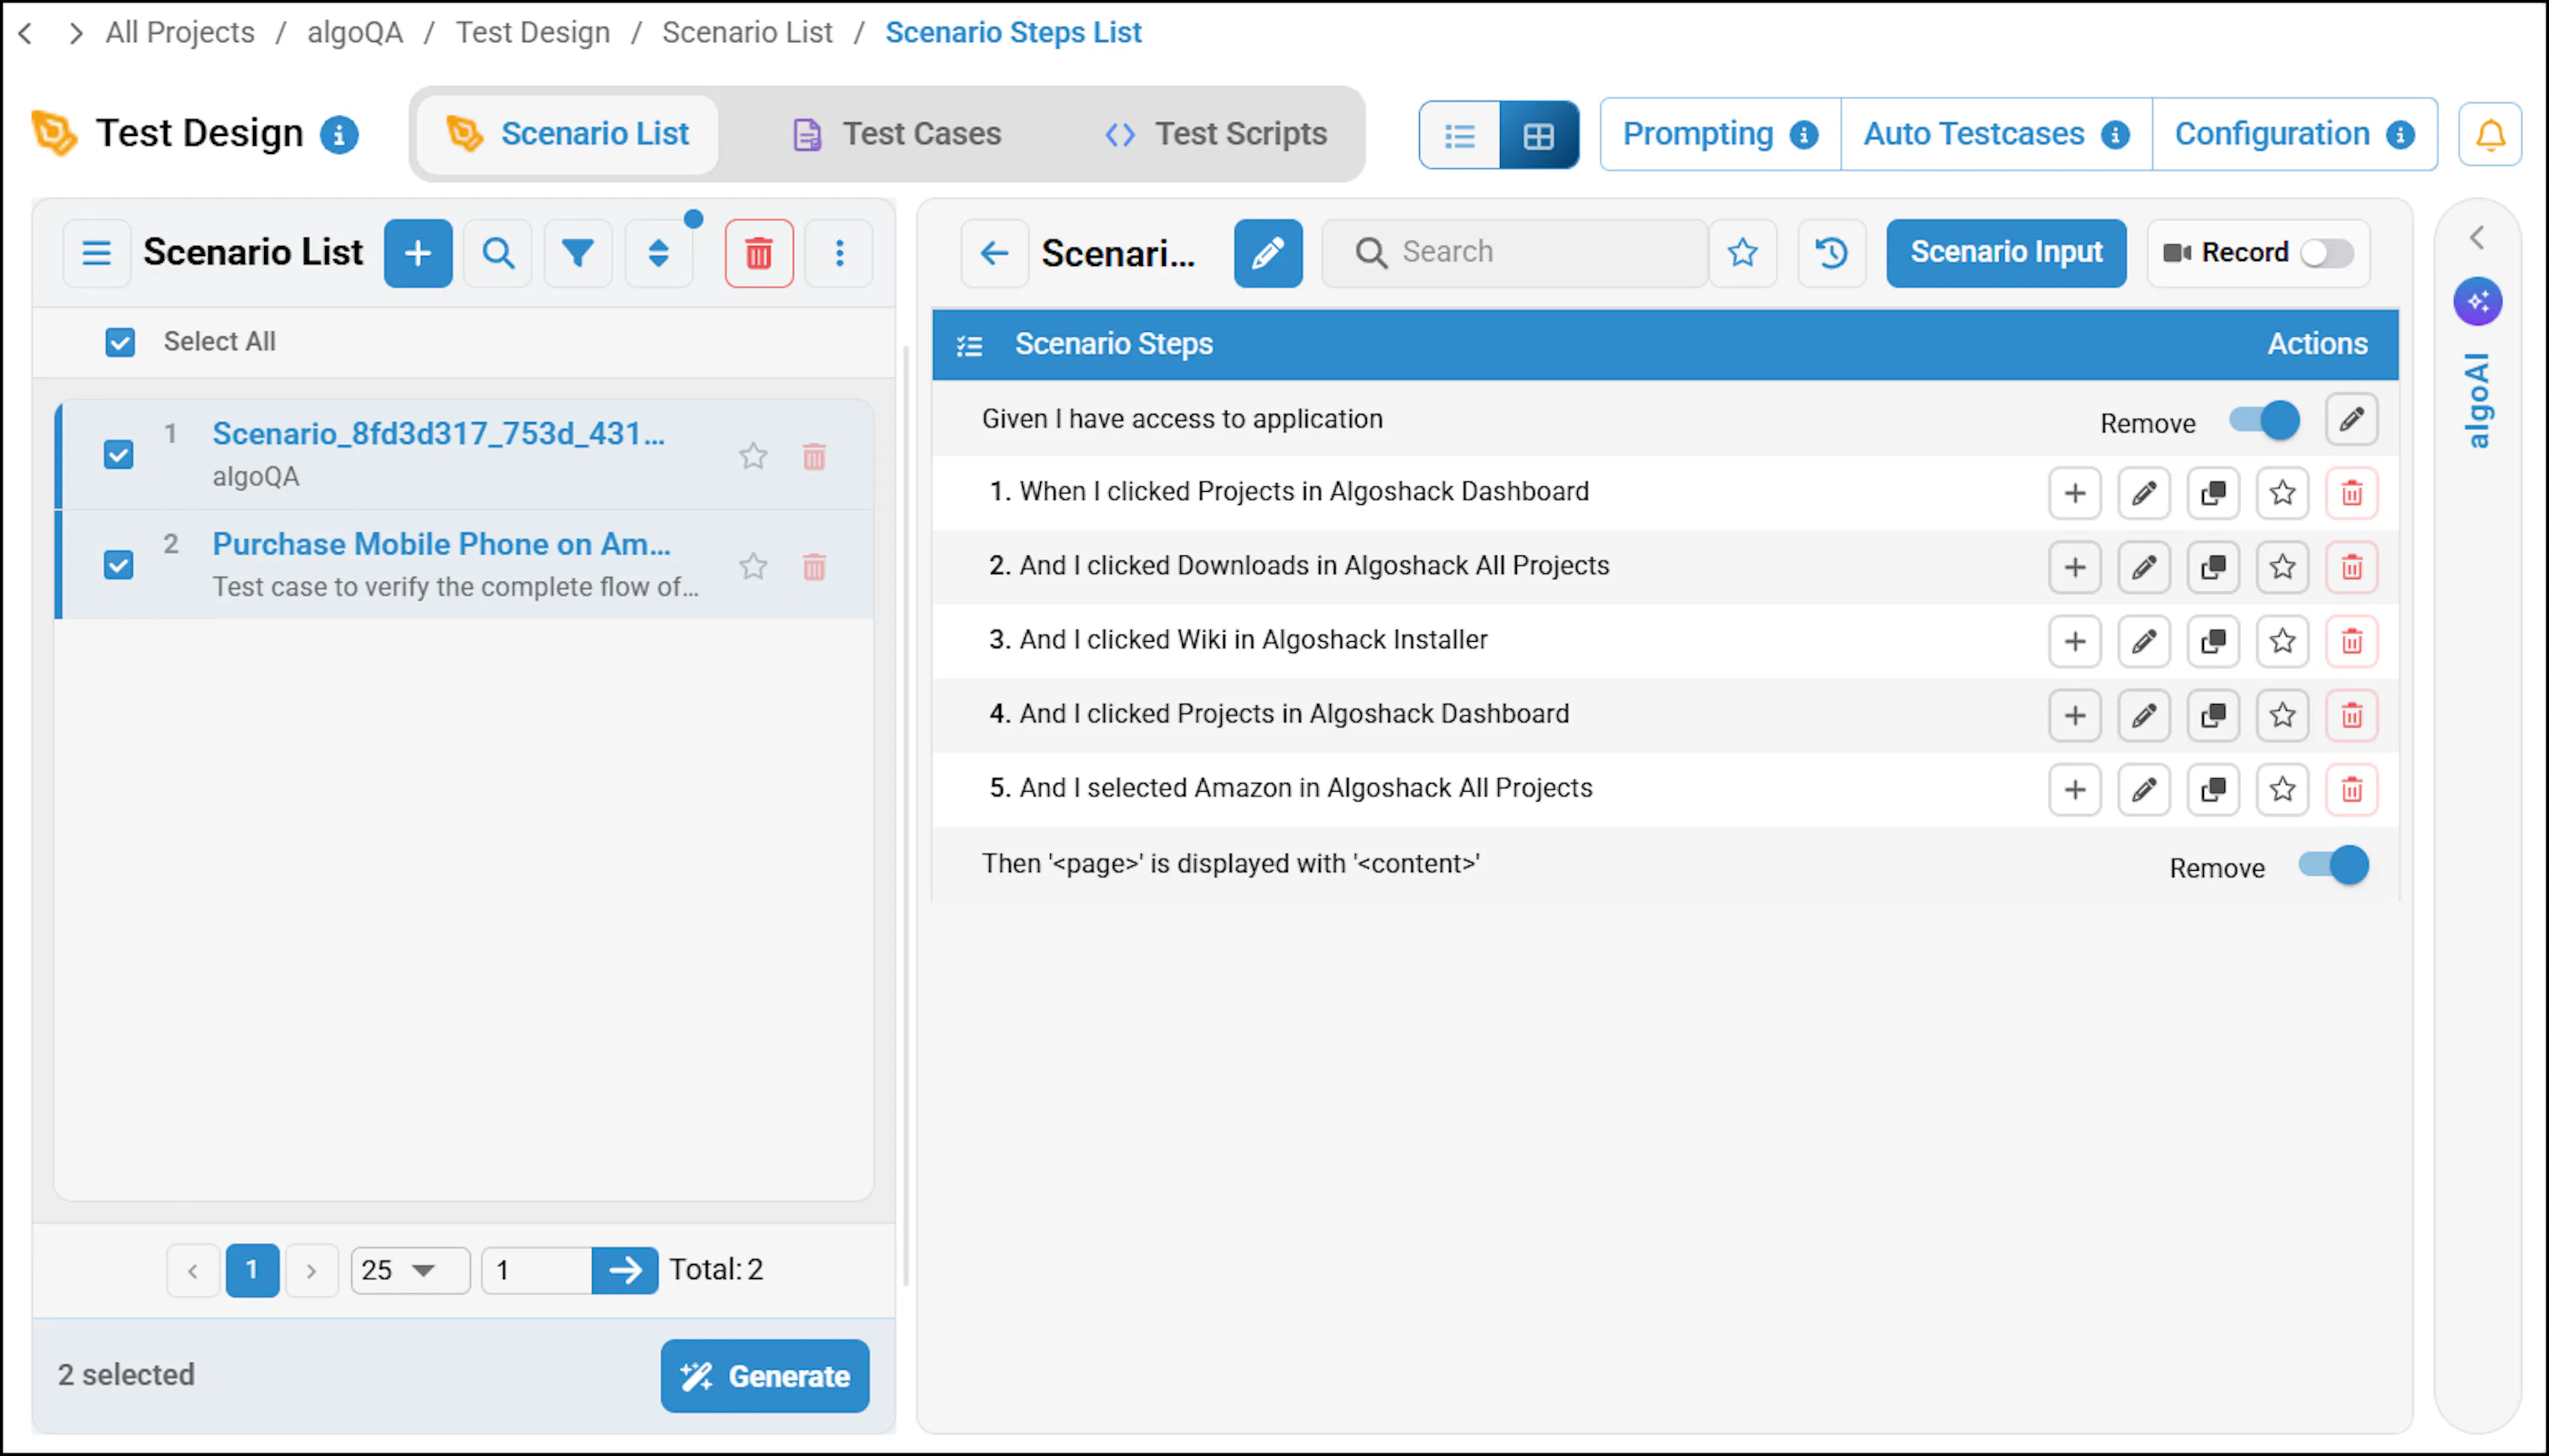Image resolution: width=2549 pixels, height=1456 pixels.
Task: Toggle Remove switch for Given step
Action: 2264,420
